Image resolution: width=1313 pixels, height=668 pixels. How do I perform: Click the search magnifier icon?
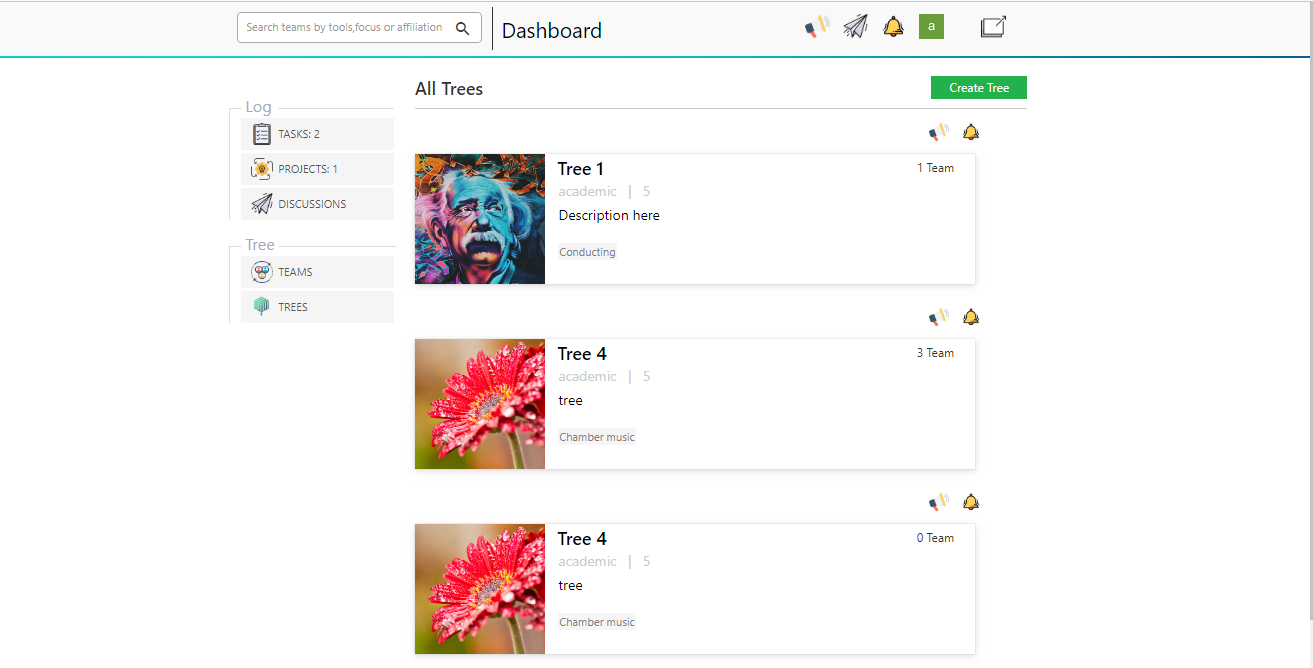tap(462, 28)
